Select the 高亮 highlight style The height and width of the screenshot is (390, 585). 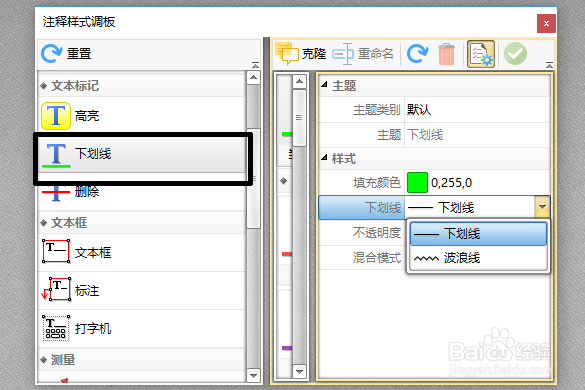point(142,116)
